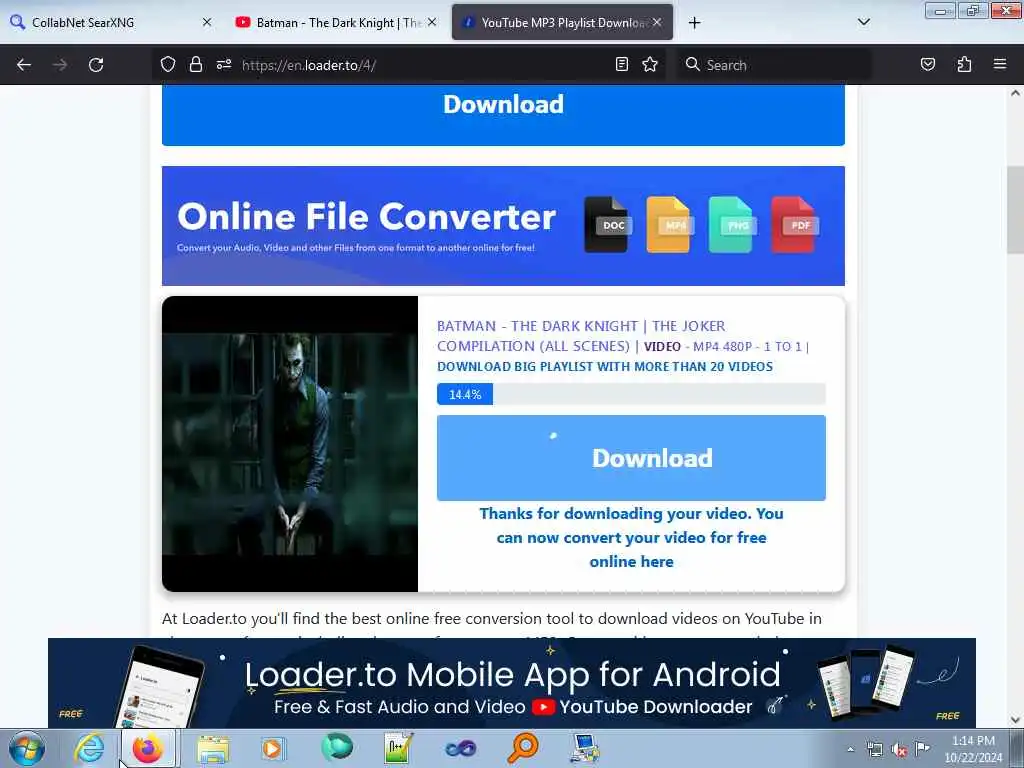Close the Batman YouTube tab
Image resolution: width=1024 pixels, height=768 pixels.
[x=432, y=22]
